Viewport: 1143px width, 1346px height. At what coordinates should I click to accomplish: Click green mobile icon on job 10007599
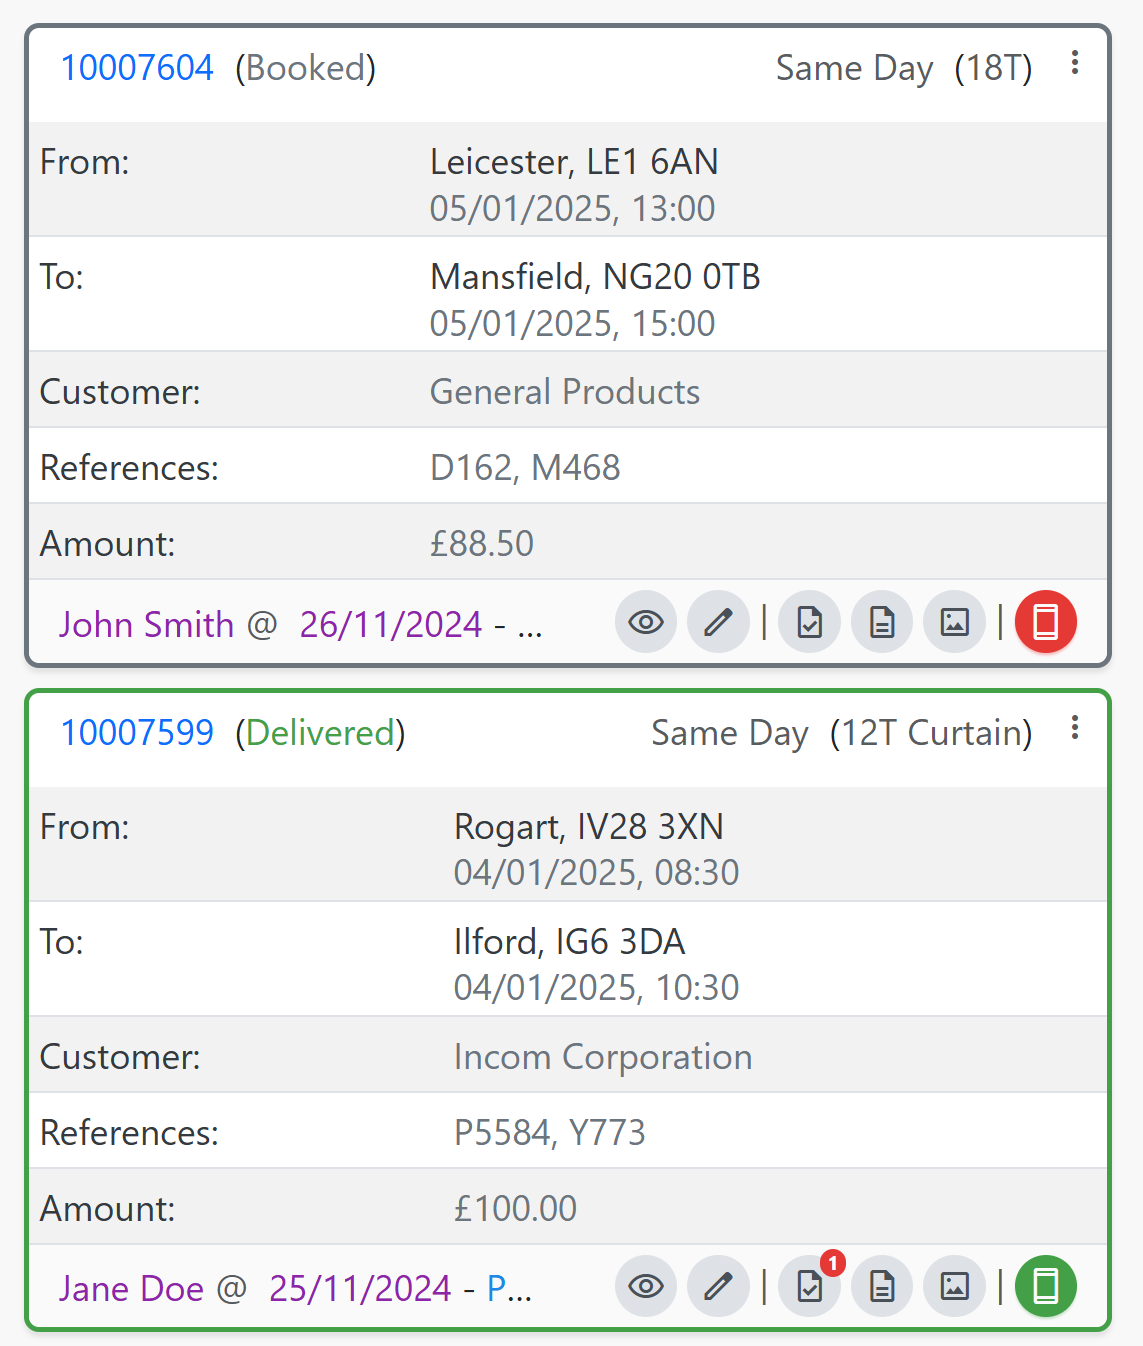point(1046,1286)
